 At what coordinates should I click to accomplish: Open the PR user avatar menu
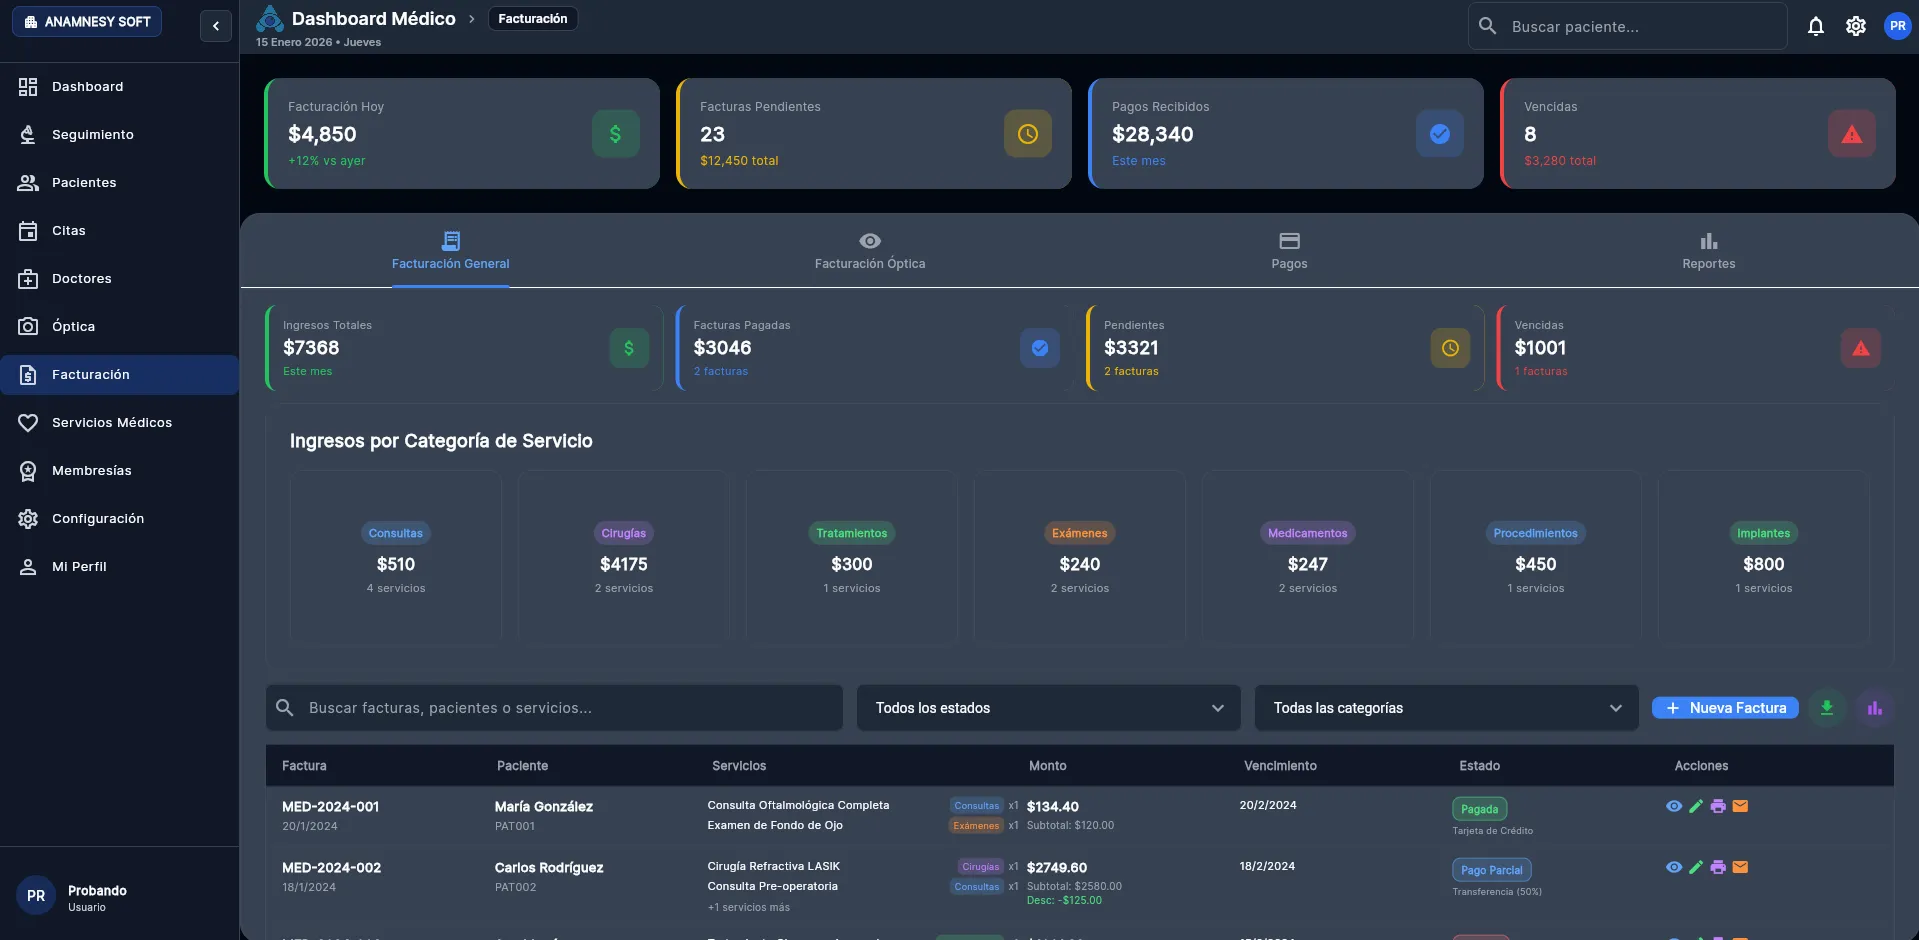coord(1897,26)
